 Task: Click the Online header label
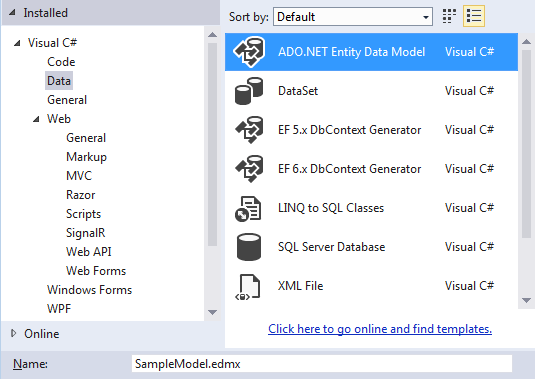pyautogui.click(x=42, y=334)
